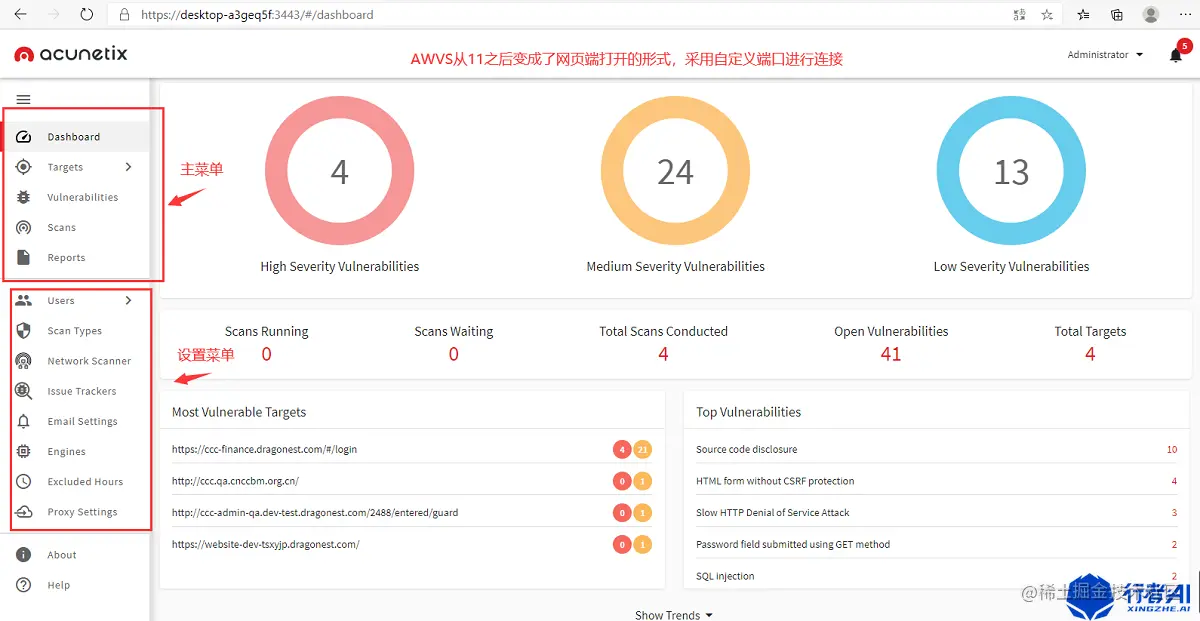This screenshot has width=1200, height=621.
Task: Click the browser address bar
Action: (x=560, y=15)
